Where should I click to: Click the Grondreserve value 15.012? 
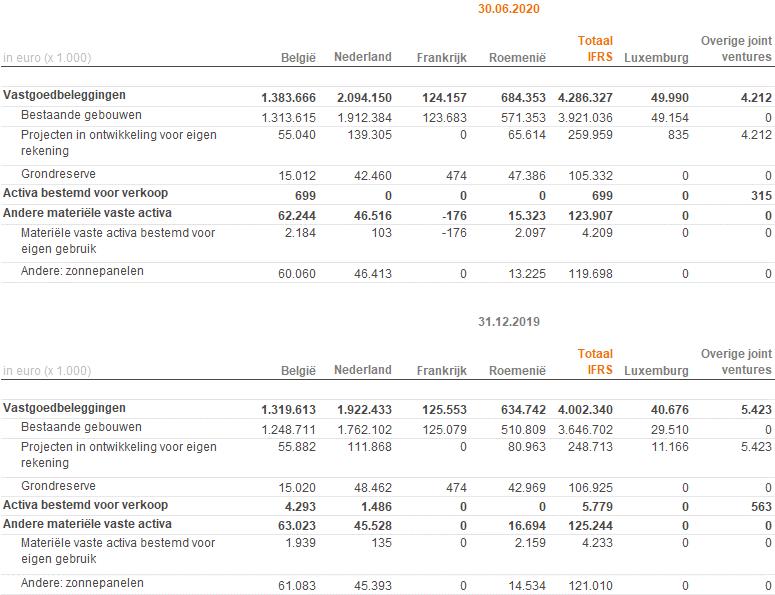[297, 176]
